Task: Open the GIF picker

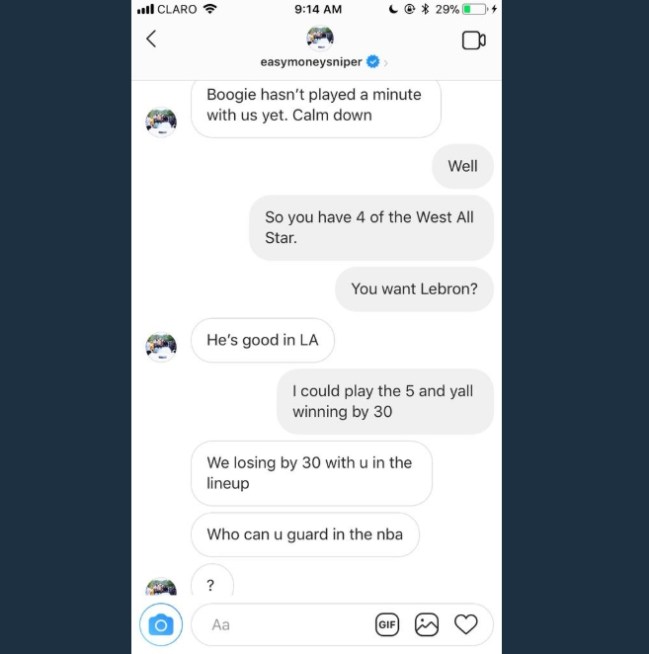Action: tap(387, 624)
